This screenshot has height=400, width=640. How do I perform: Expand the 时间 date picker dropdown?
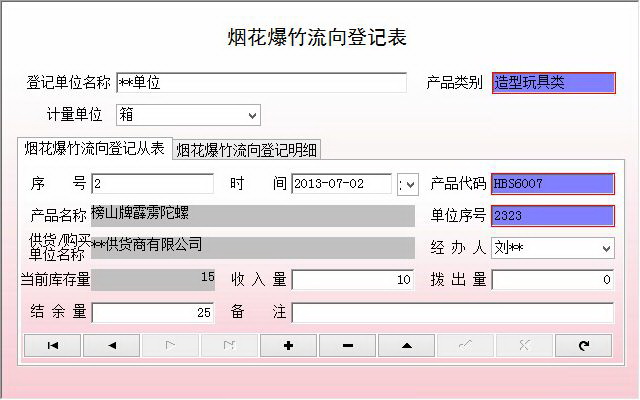pos(408,185)
